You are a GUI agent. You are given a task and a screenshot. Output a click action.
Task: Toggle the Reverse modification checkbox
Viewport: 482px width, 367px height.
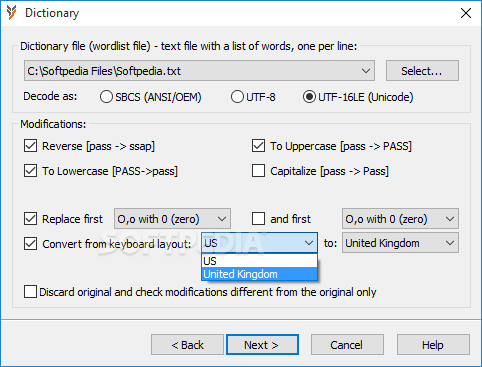click(30, 146)
